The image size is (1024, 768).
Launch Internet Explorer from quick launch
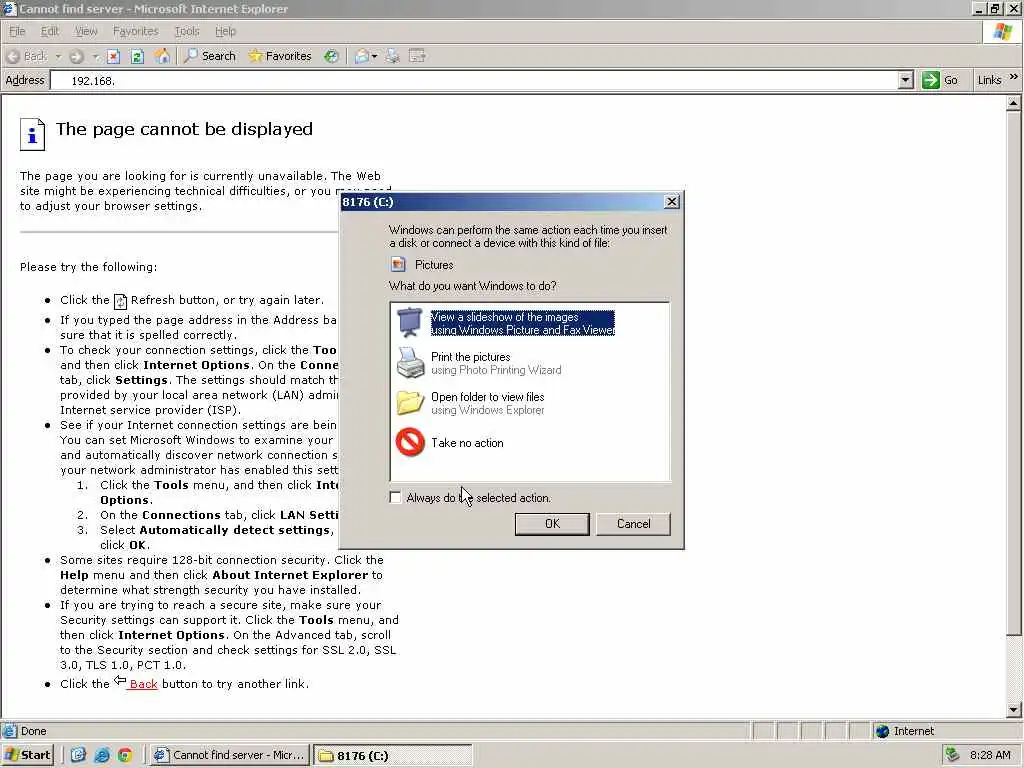102,756
